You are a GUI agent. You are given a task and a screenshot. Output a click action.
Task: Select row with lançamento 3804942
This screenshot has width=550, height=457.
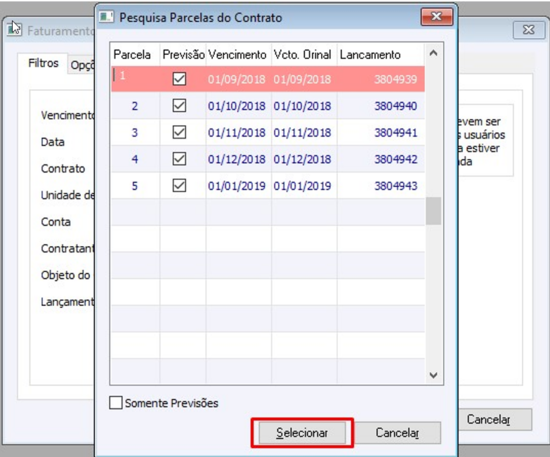point(268,159)
